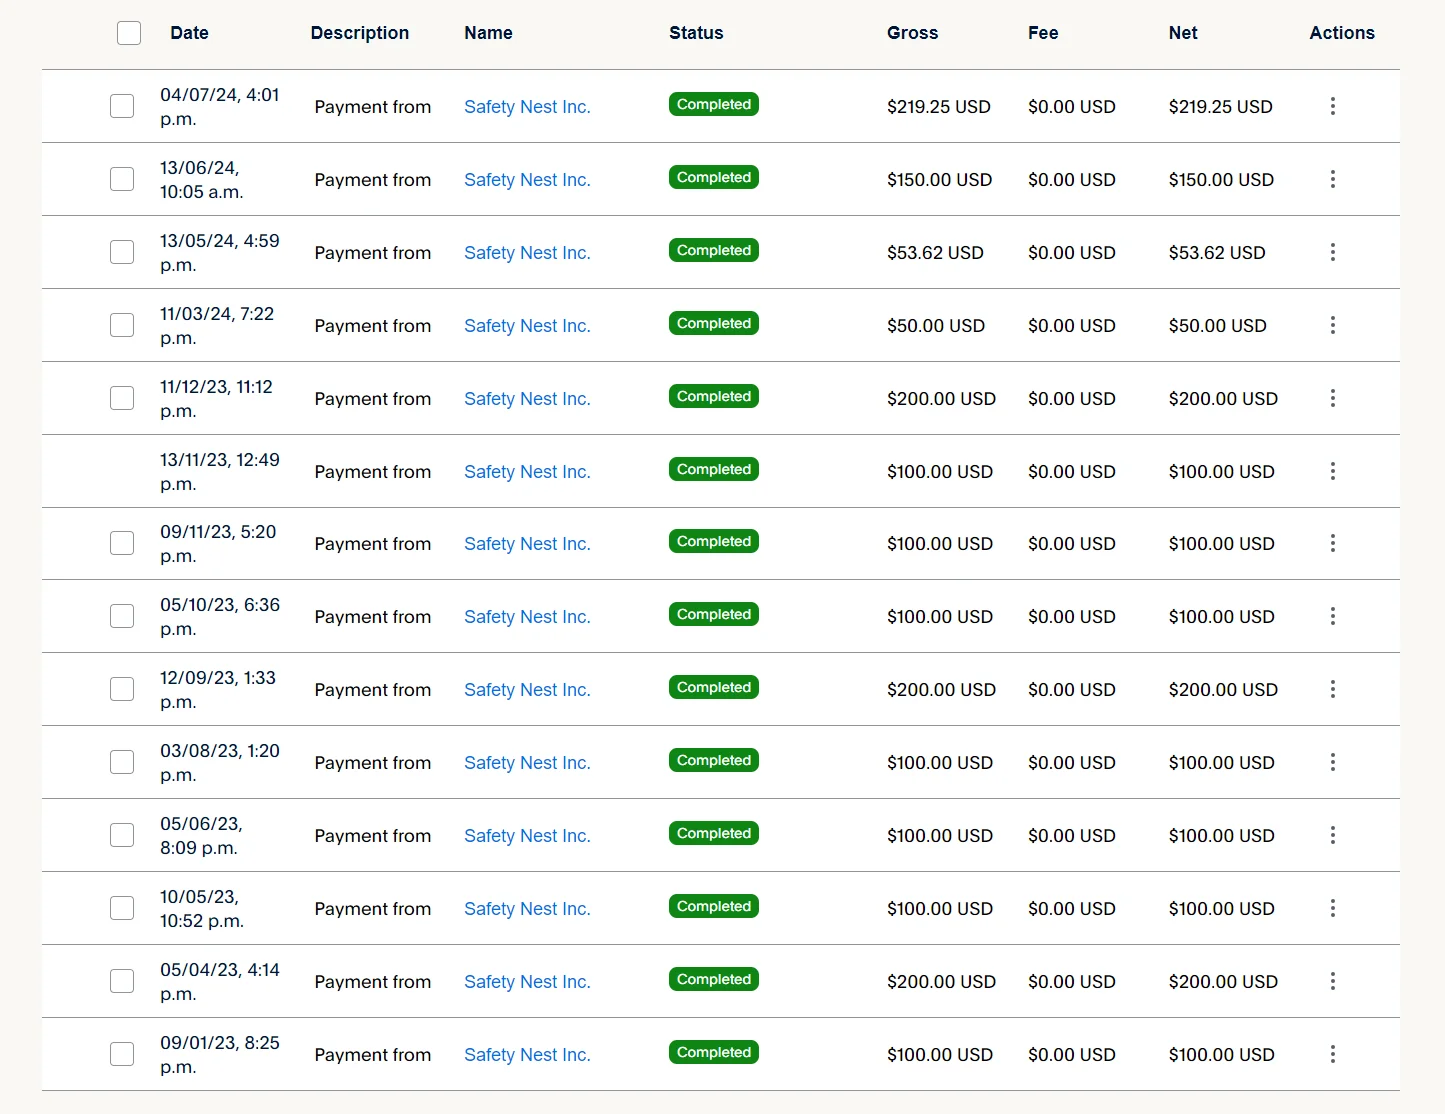Open Safety Nest Inc. link for 05/04/23
Viewport: 1445px width, 1114px height.
coord(527,982)
